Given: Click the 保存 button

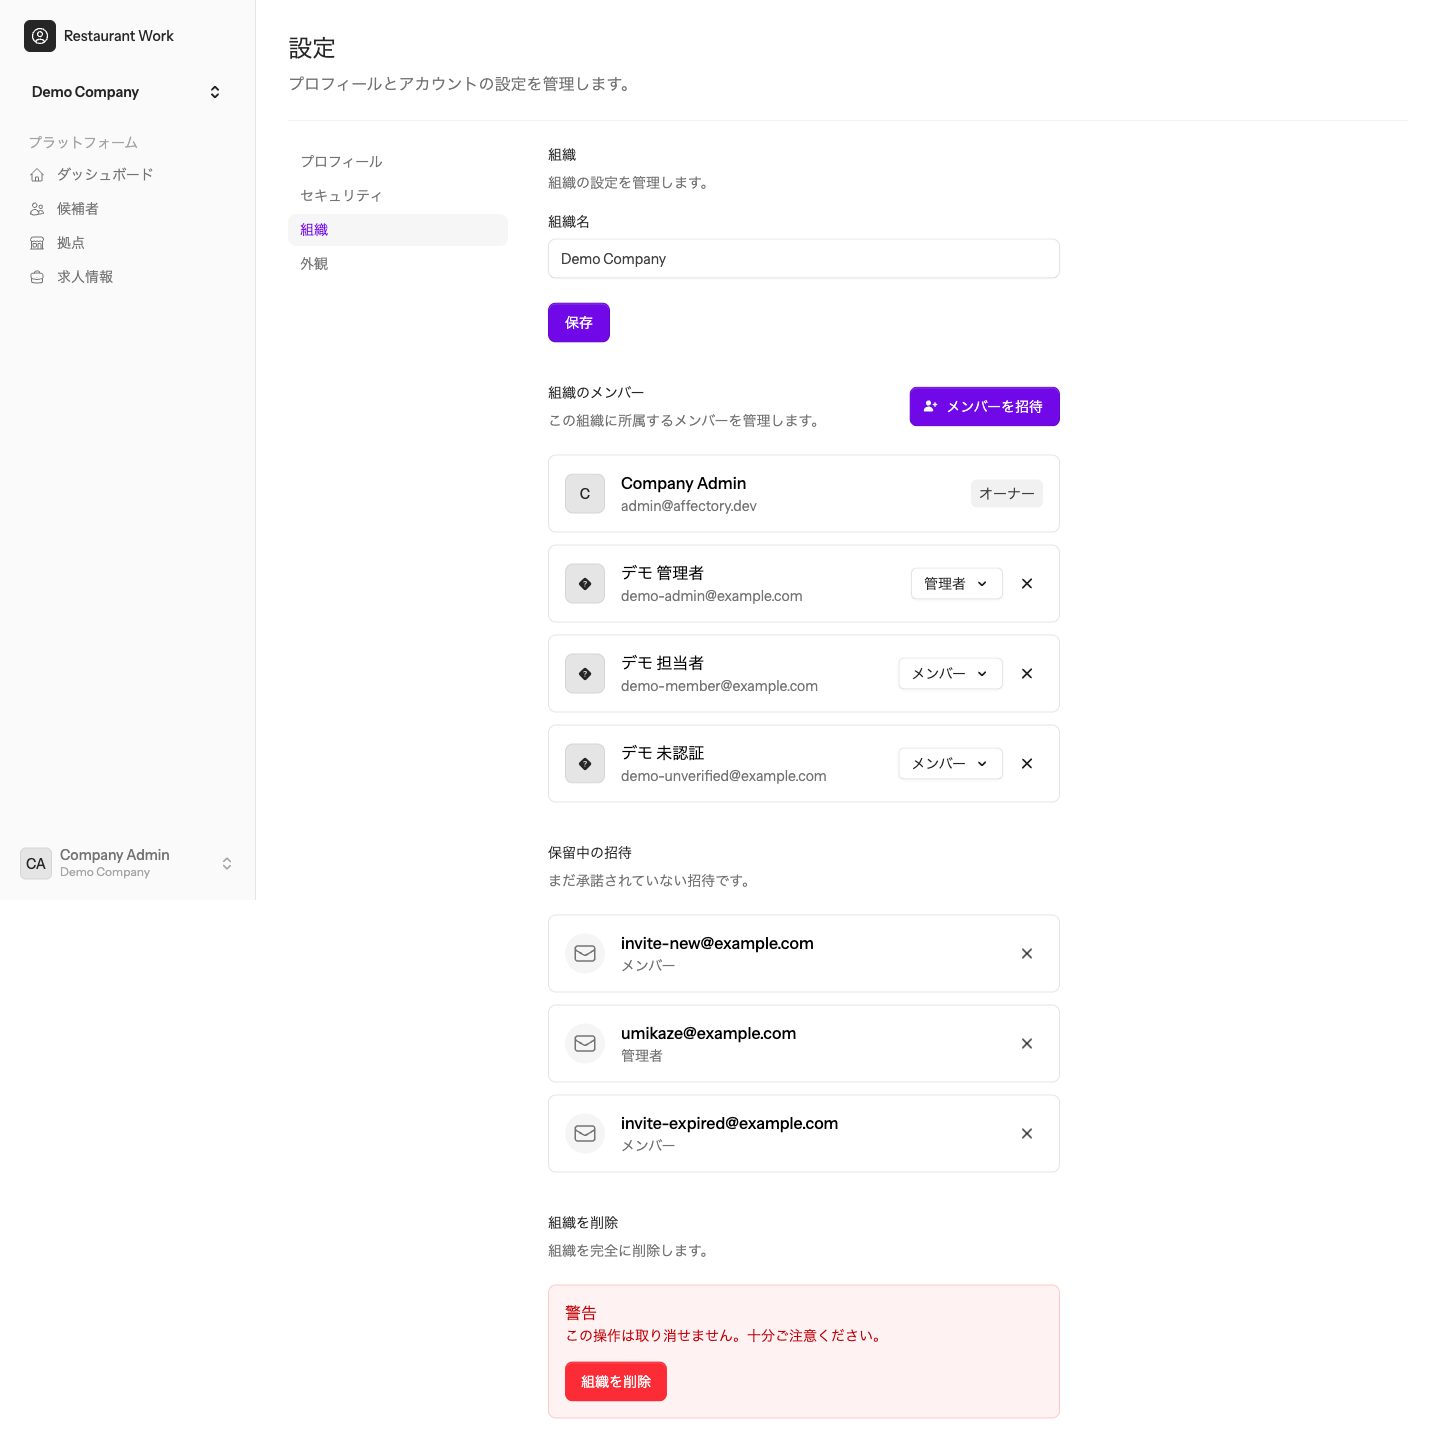Looking at the screenshot, I should tap(579, 323).
